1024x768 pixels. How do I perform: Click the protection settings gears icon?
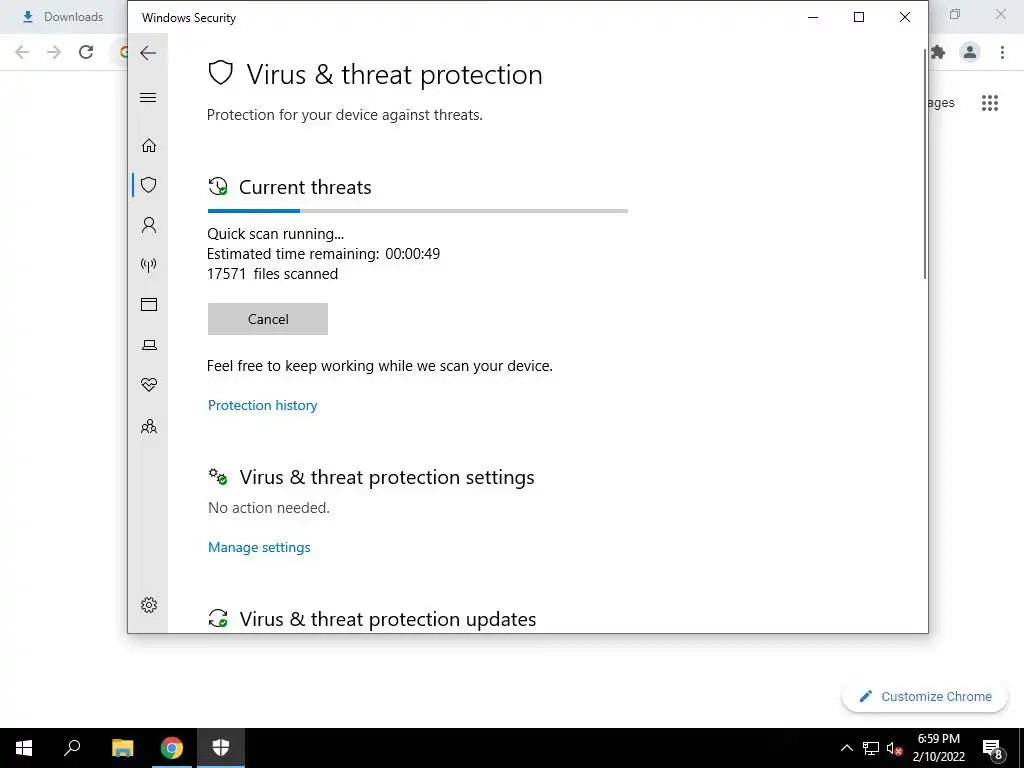point(217,477)
